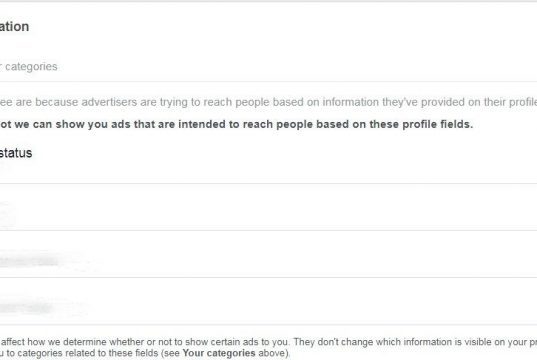Select the third blurred profile field entry
This screenshot has width=537, height=360.
268,301
